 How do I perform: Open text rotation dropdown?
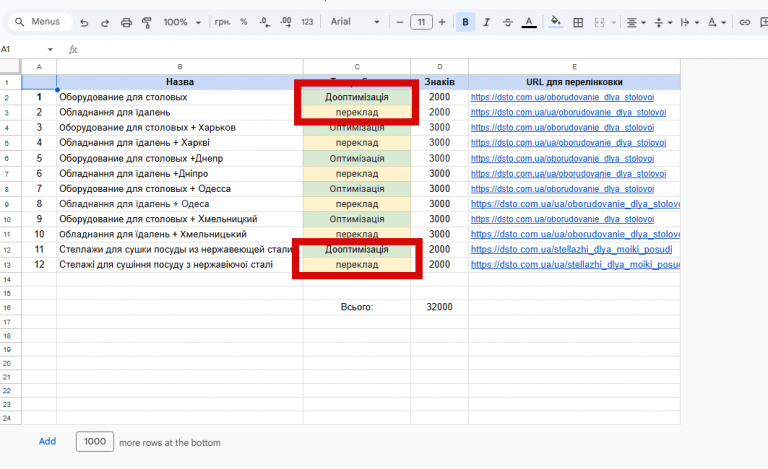pos(717,22)
